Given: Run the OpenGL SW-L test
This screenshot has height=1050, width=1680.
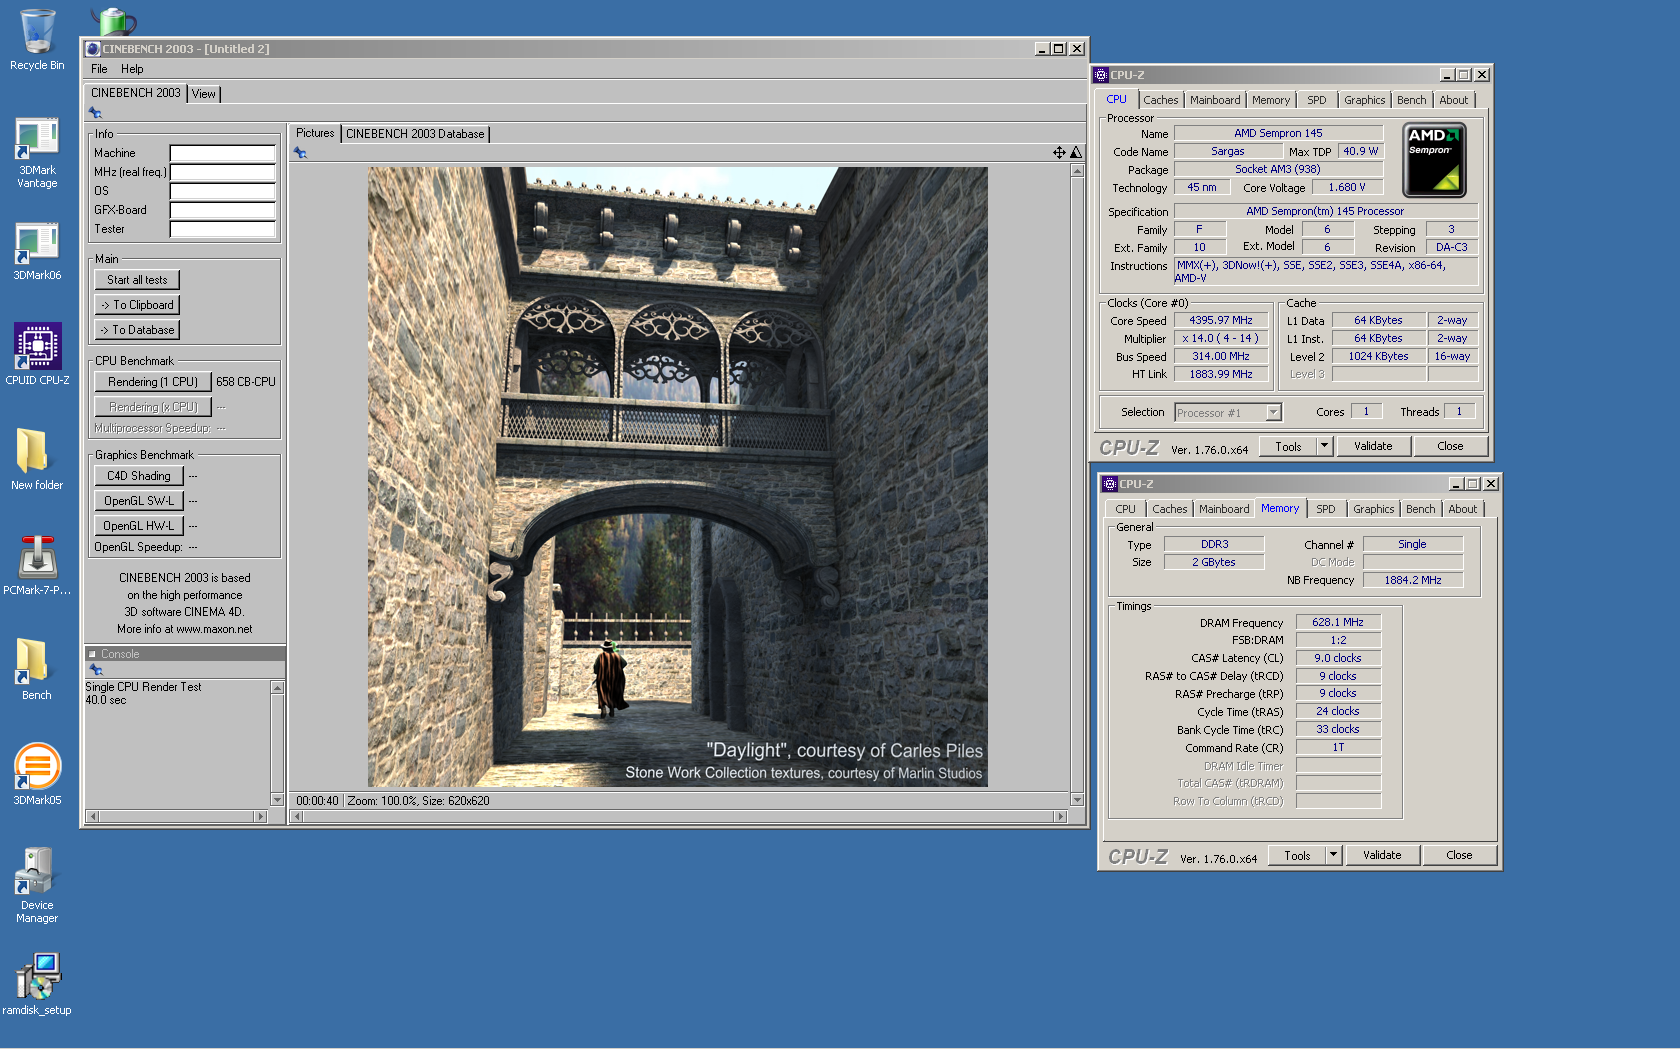Looking at the screenshot, I should coord(139,501).
